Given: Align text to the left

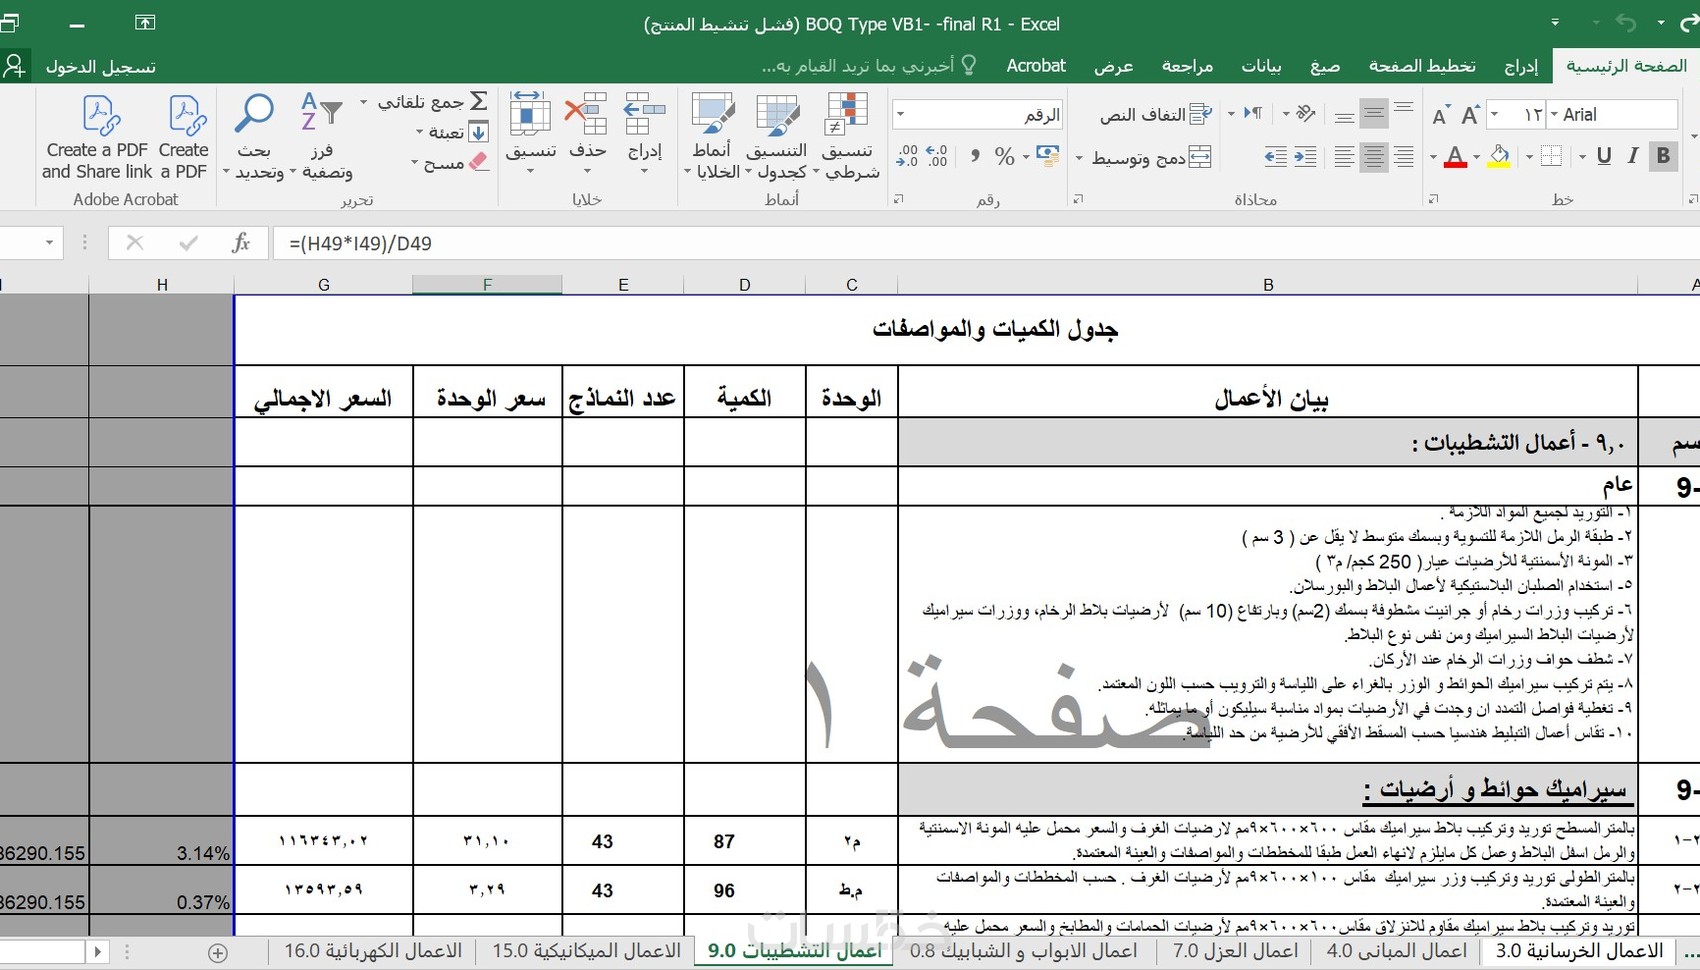Looking at the screenshot, I should [1344, 156].
